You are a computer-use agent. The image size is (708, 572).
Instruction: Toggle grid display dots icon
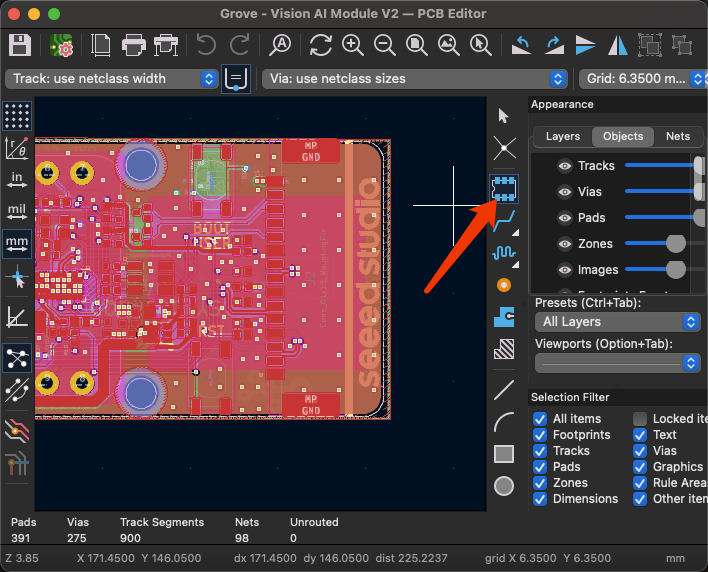coord(17,116)
